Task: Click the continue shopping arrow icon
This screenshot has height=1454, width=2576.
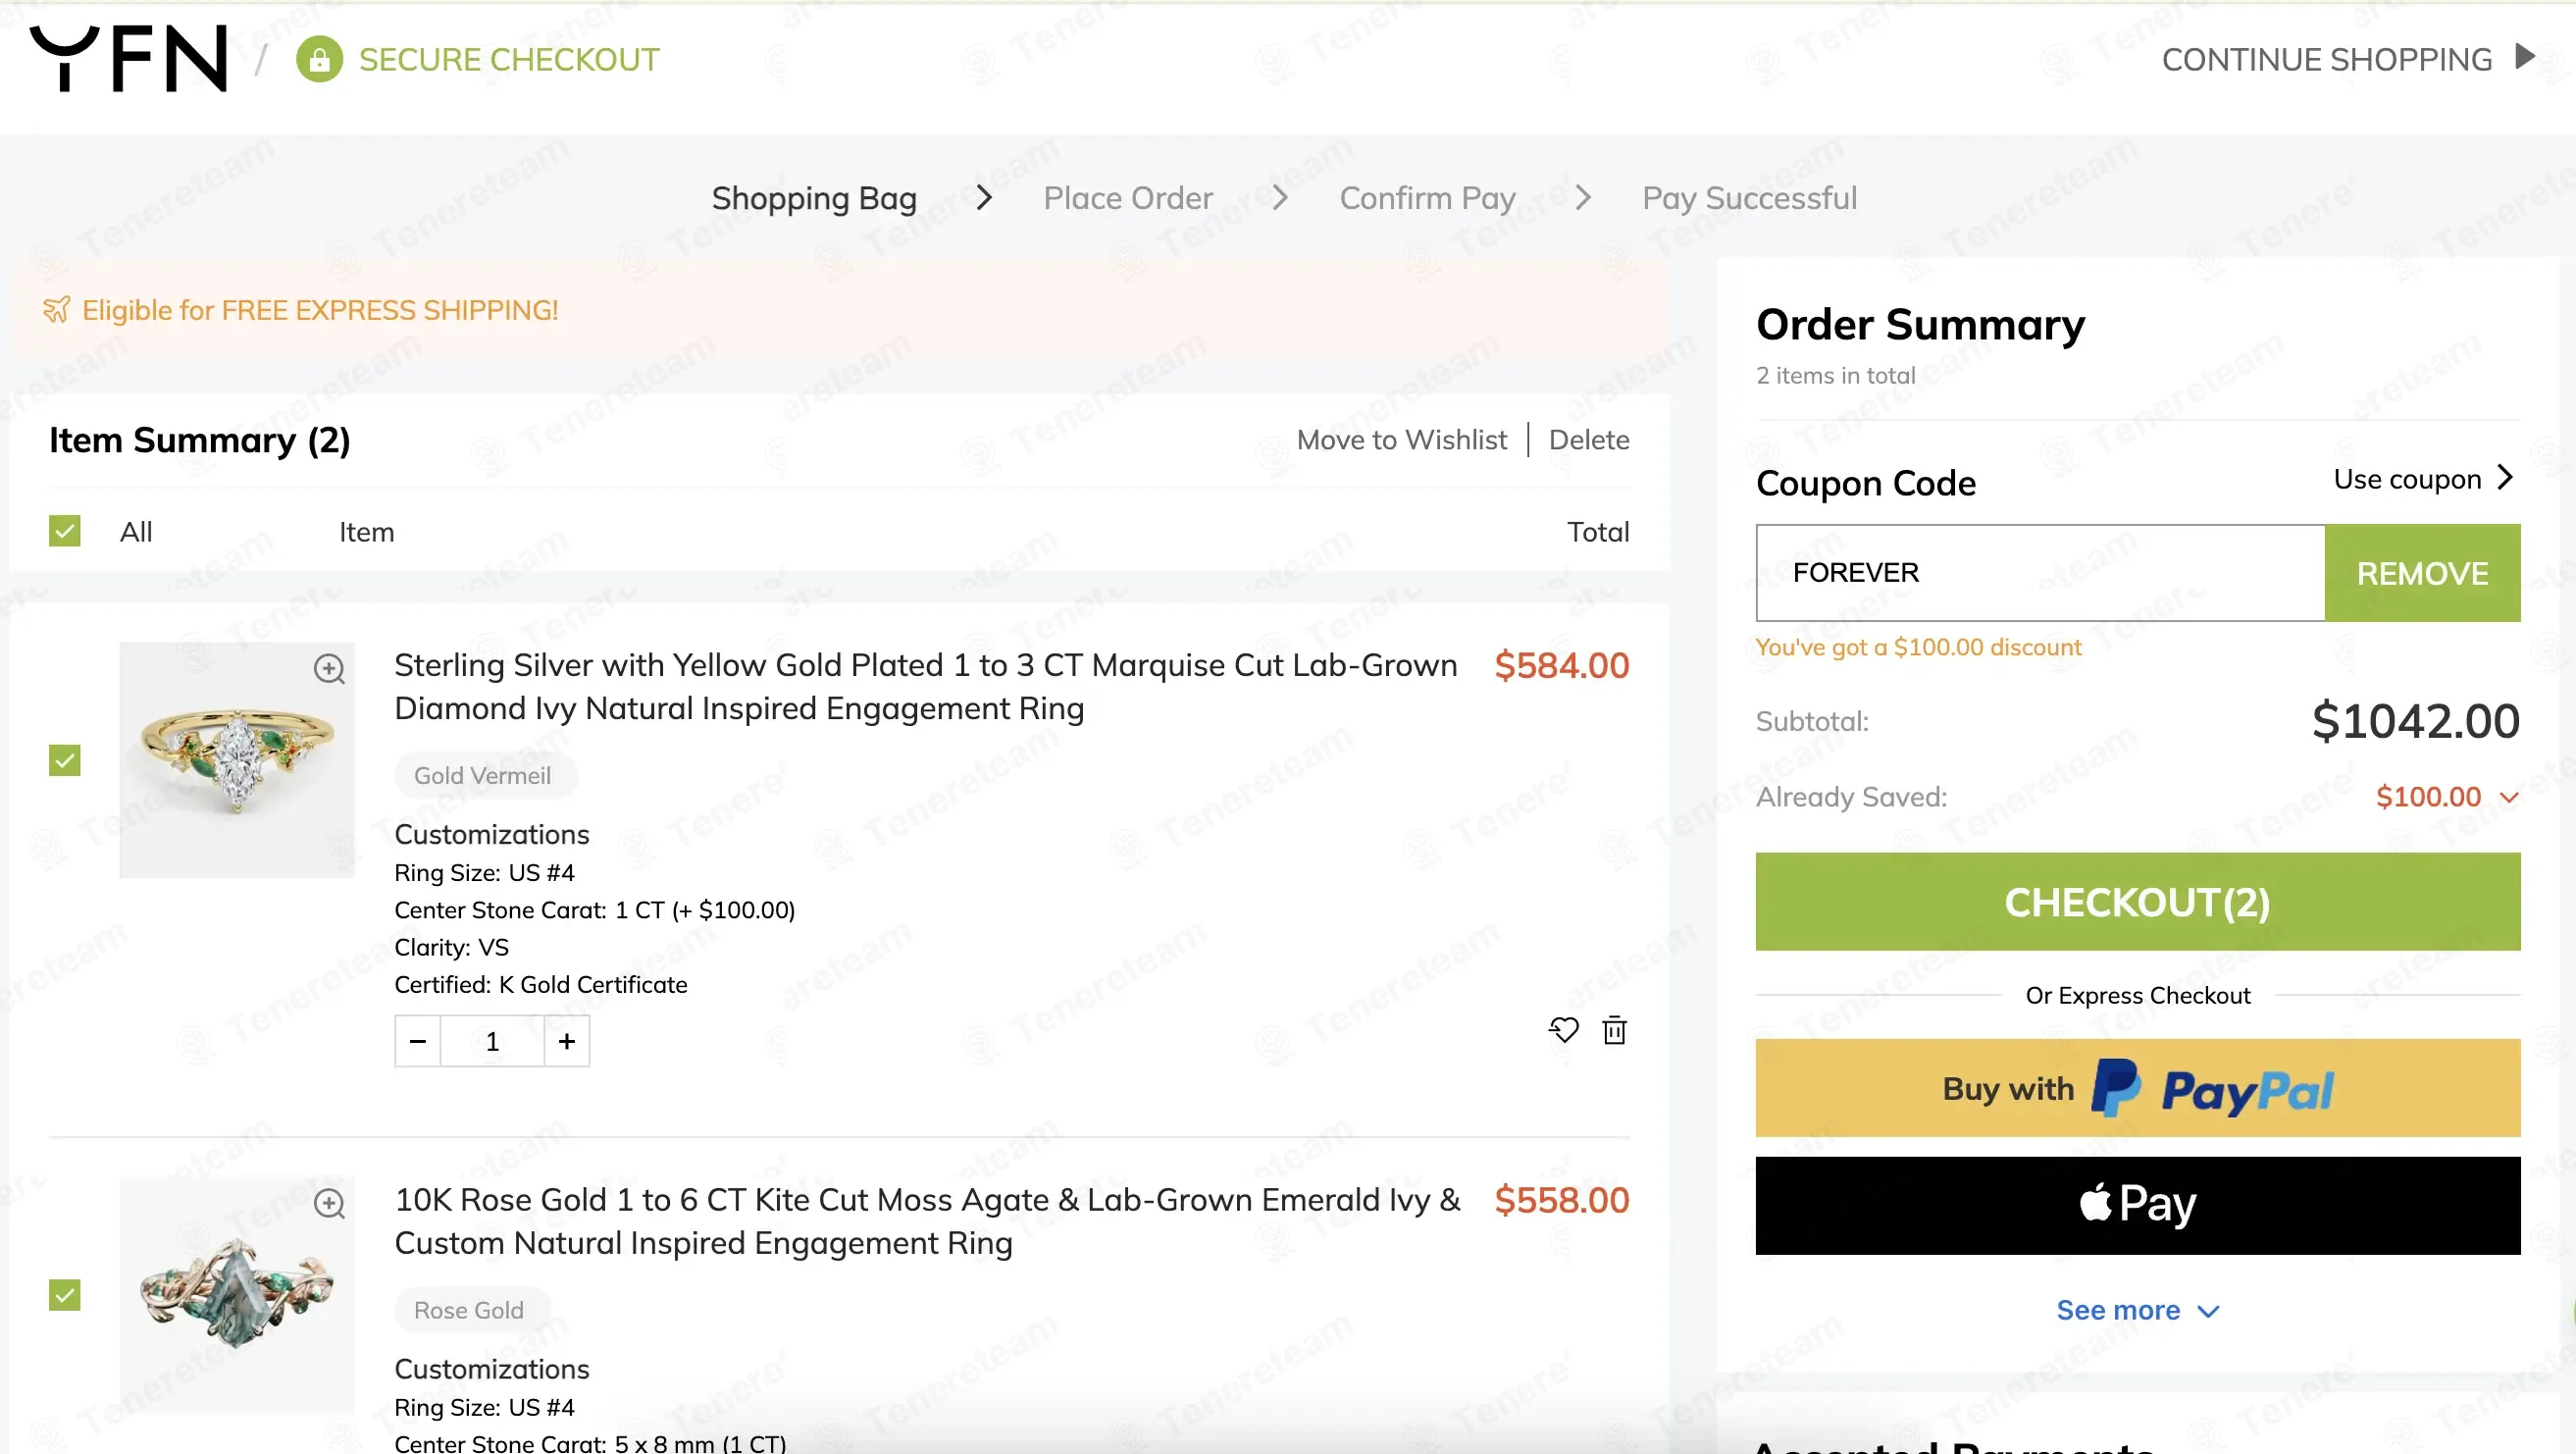Action: [2525, 57]
